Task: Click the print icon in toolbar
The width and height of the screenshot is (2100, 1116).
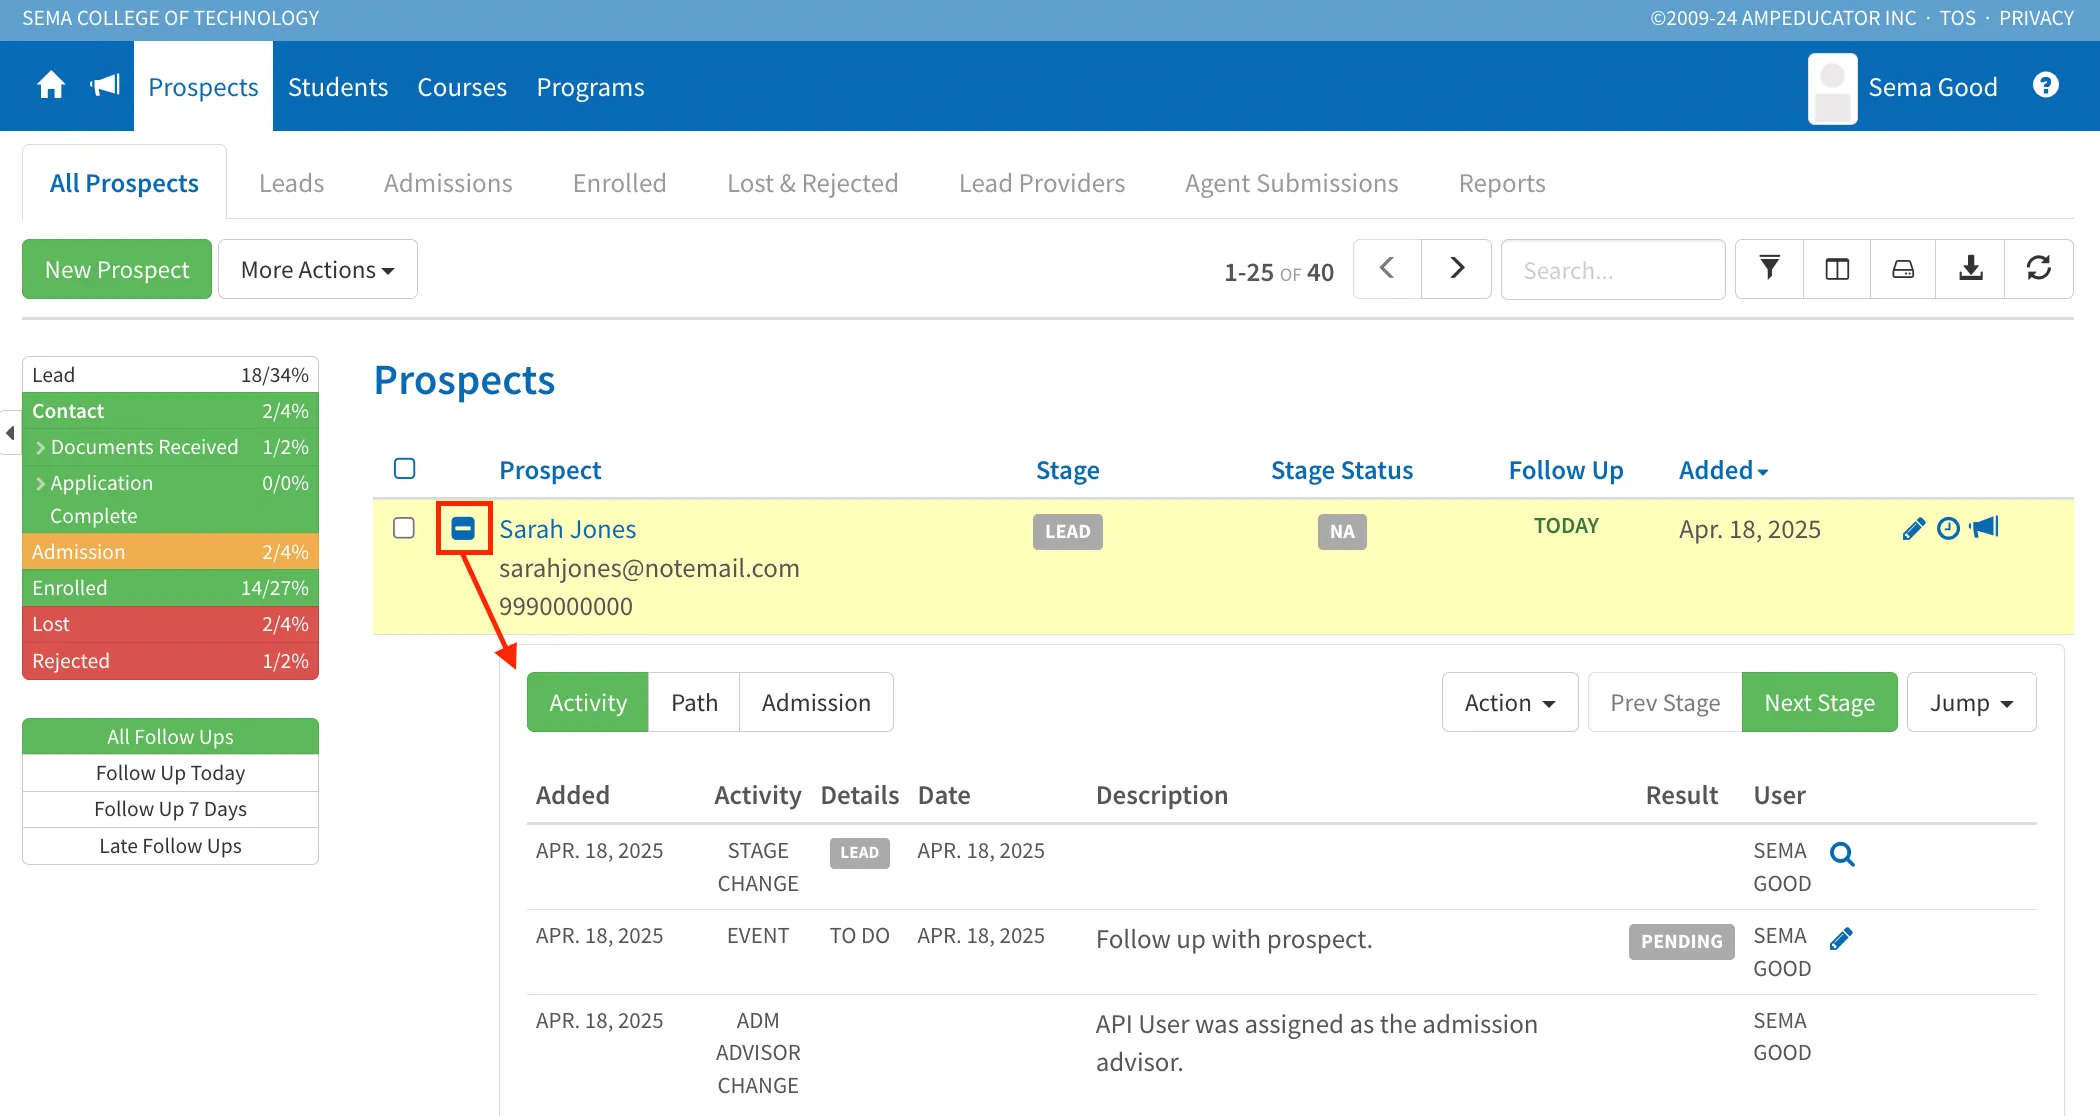Action: click(x=1903, y=269)
